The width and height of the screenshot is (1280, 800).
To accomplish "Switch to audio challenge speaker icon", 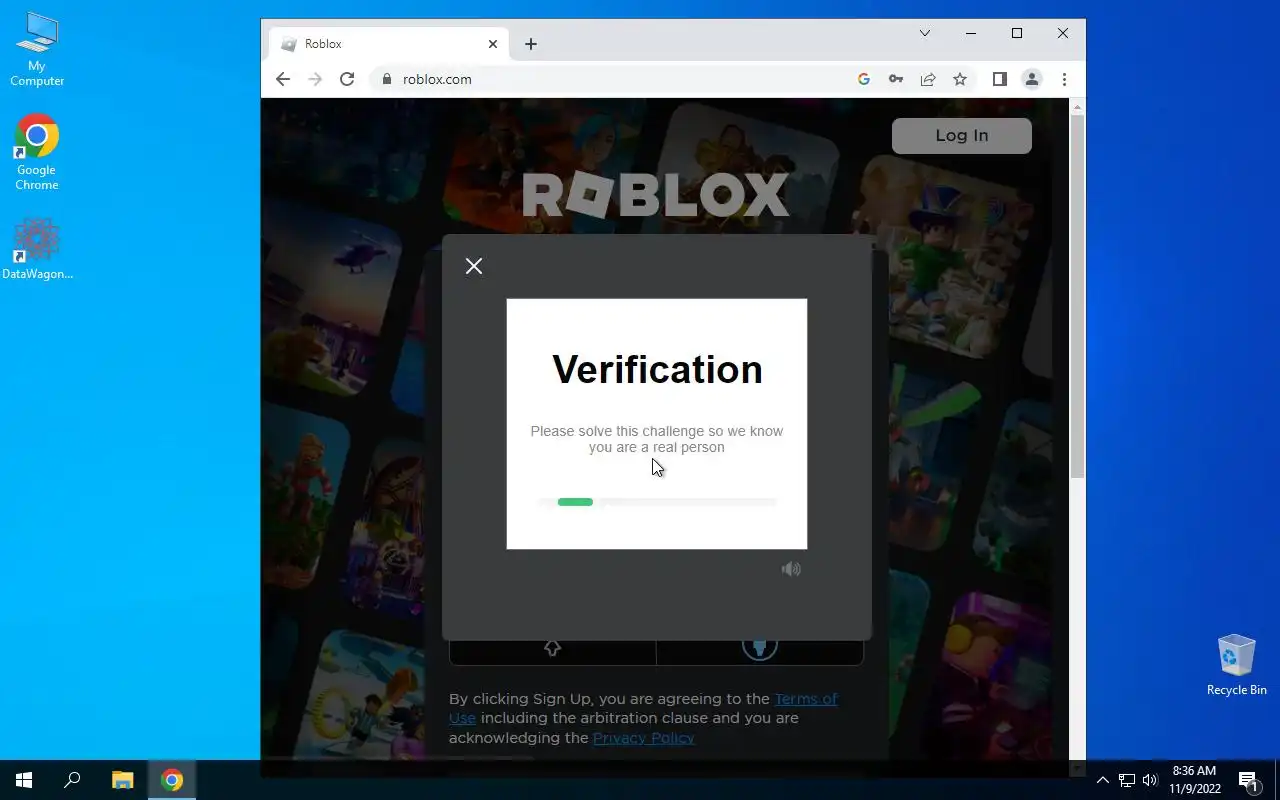I will [x=791, y=569].
